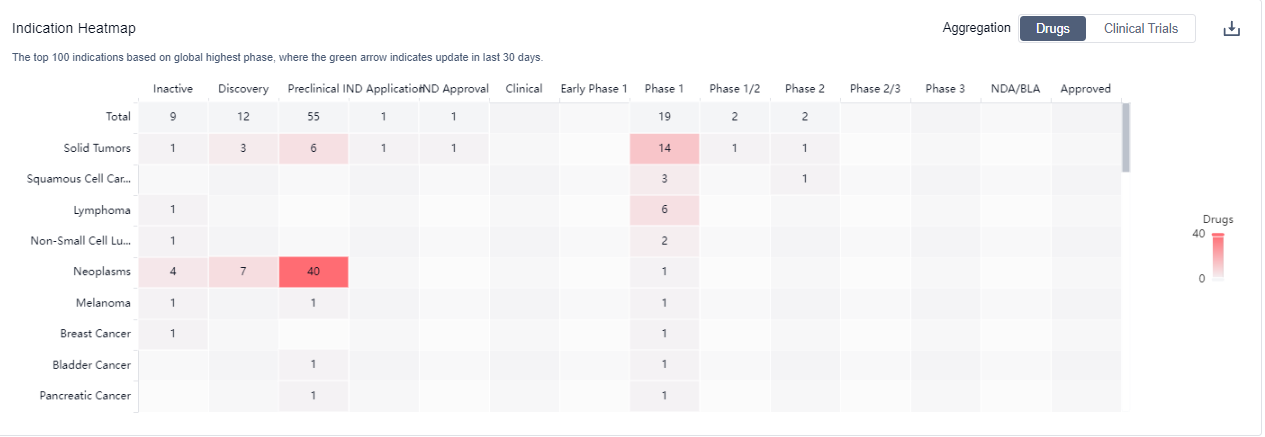Image resolution: width=1265 pixels, height=437 pixels.
Task: Click Total Phase 1 cell showing 19
Action: [664, 117]
